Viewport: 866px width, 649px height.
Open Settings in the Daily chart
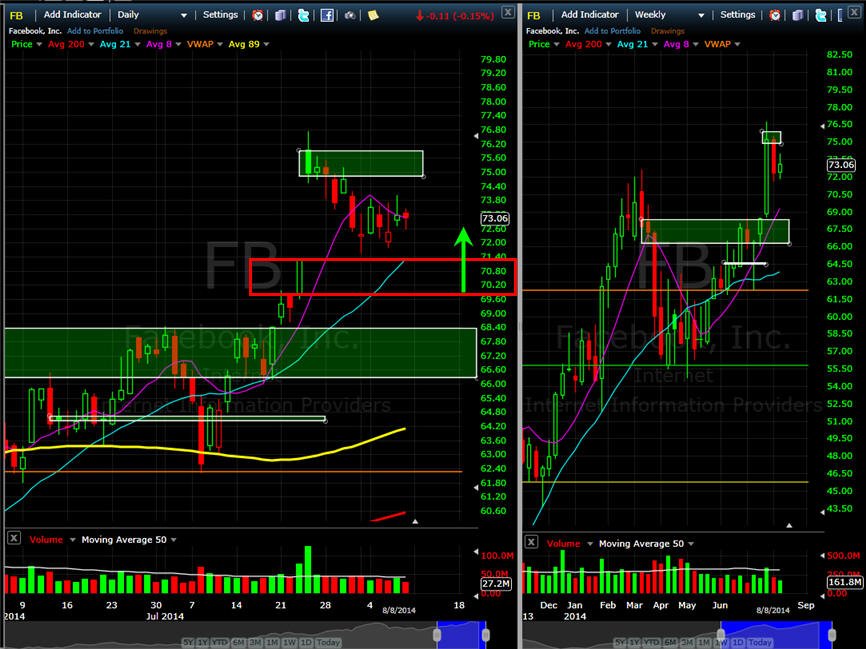(x=220, y=15)
